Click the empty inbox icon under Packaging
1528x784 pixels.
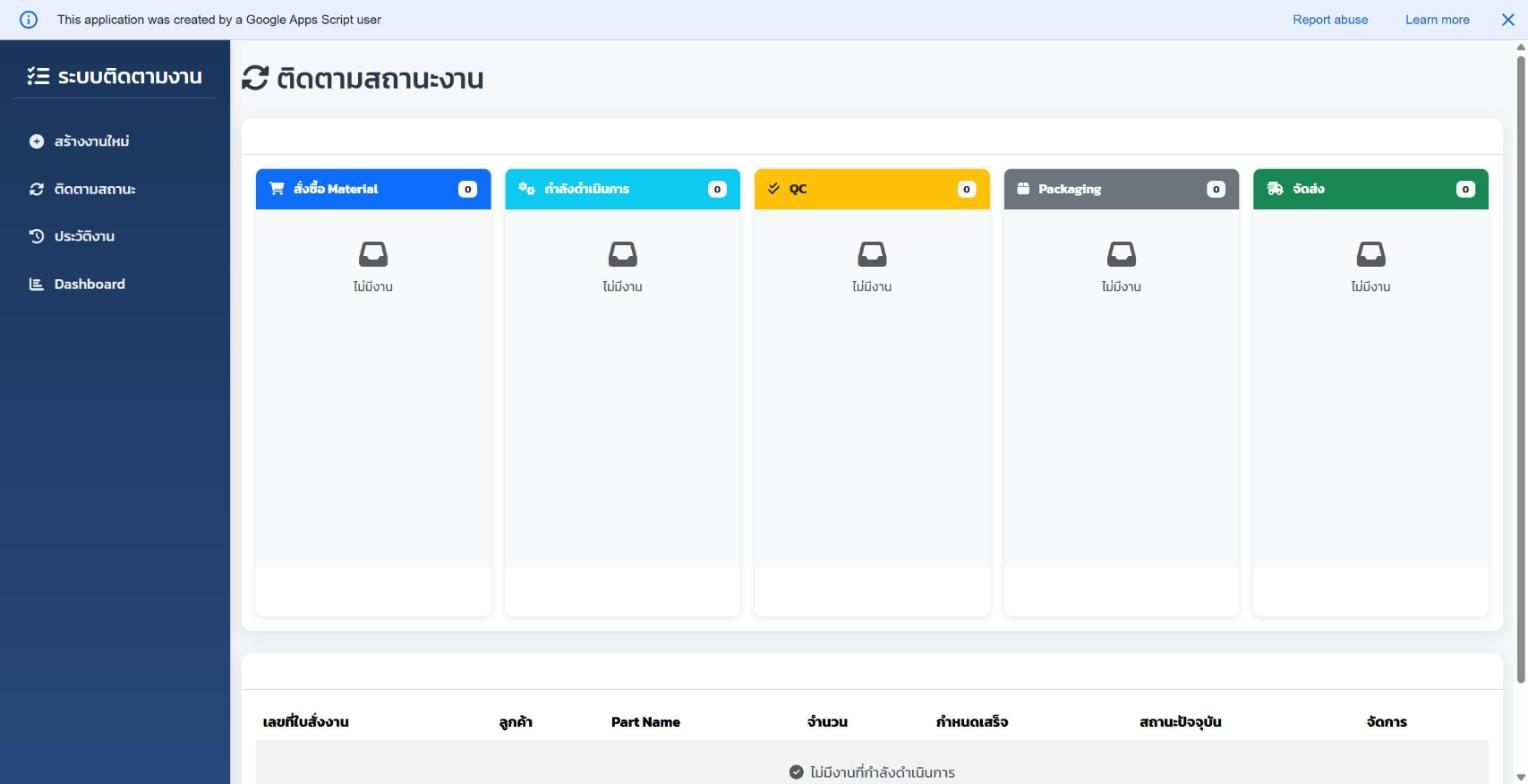[x=1121, y=255]
